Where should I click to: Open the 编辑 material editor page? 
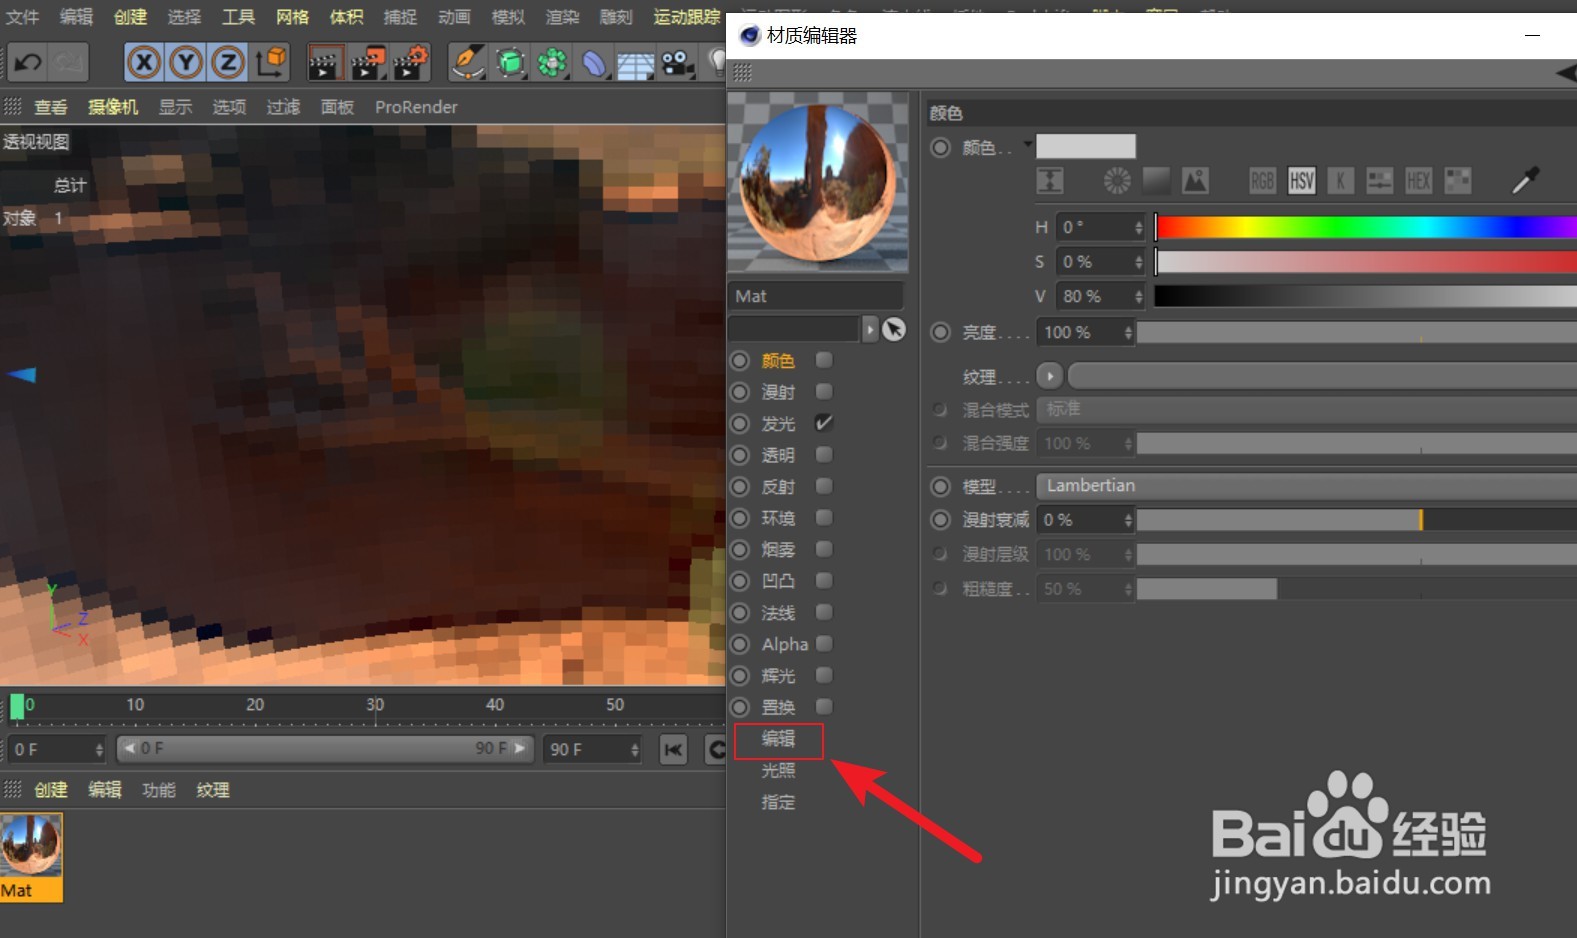tap(778, 739)
